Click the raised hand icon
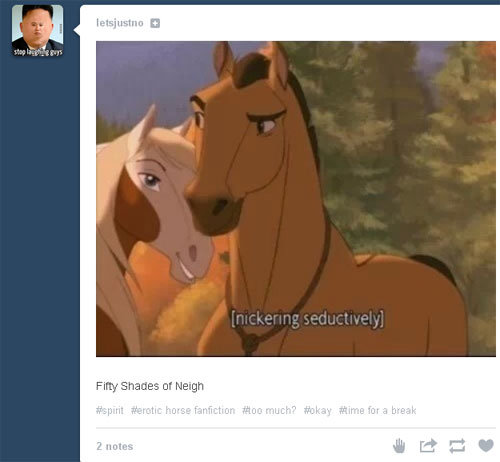This screenshot has height=462, width=500. (x=399, y=446)
